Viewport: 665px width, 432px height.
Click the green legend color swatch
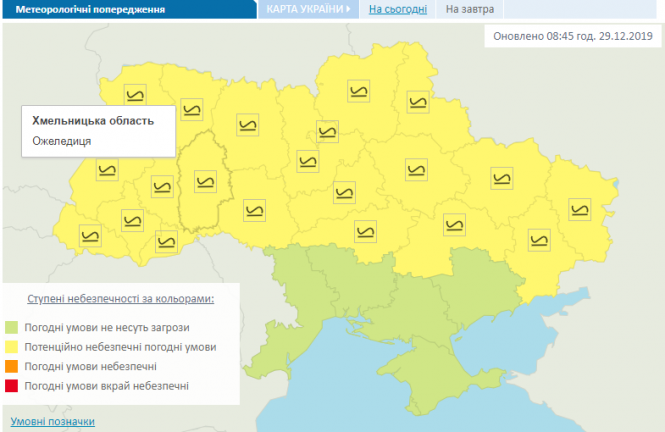(x=11, y=327)
